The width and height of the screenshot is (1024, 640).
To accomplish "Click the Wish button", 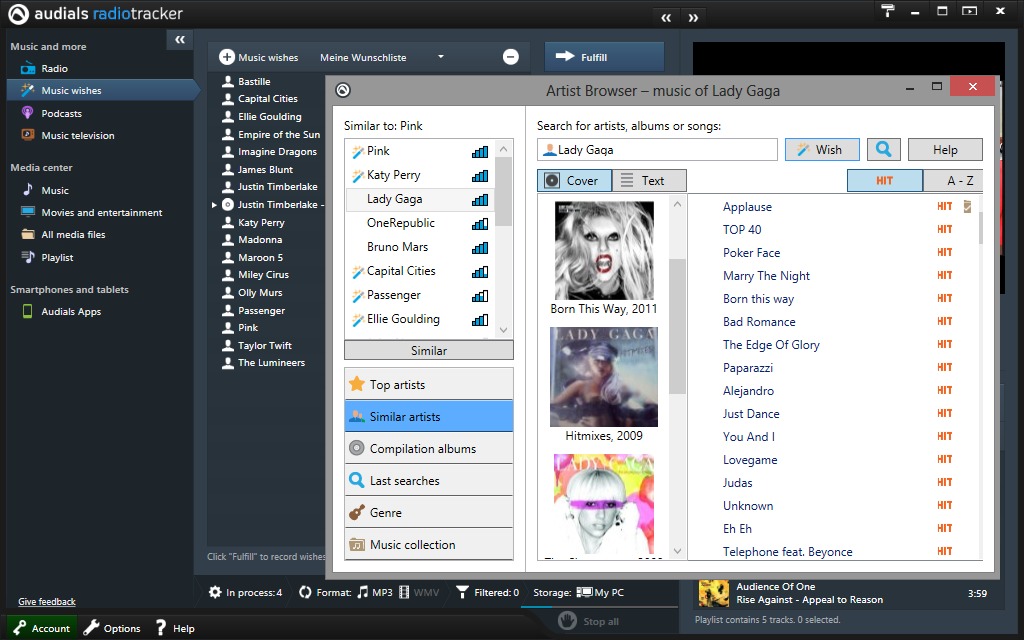I will click(822, 150).
